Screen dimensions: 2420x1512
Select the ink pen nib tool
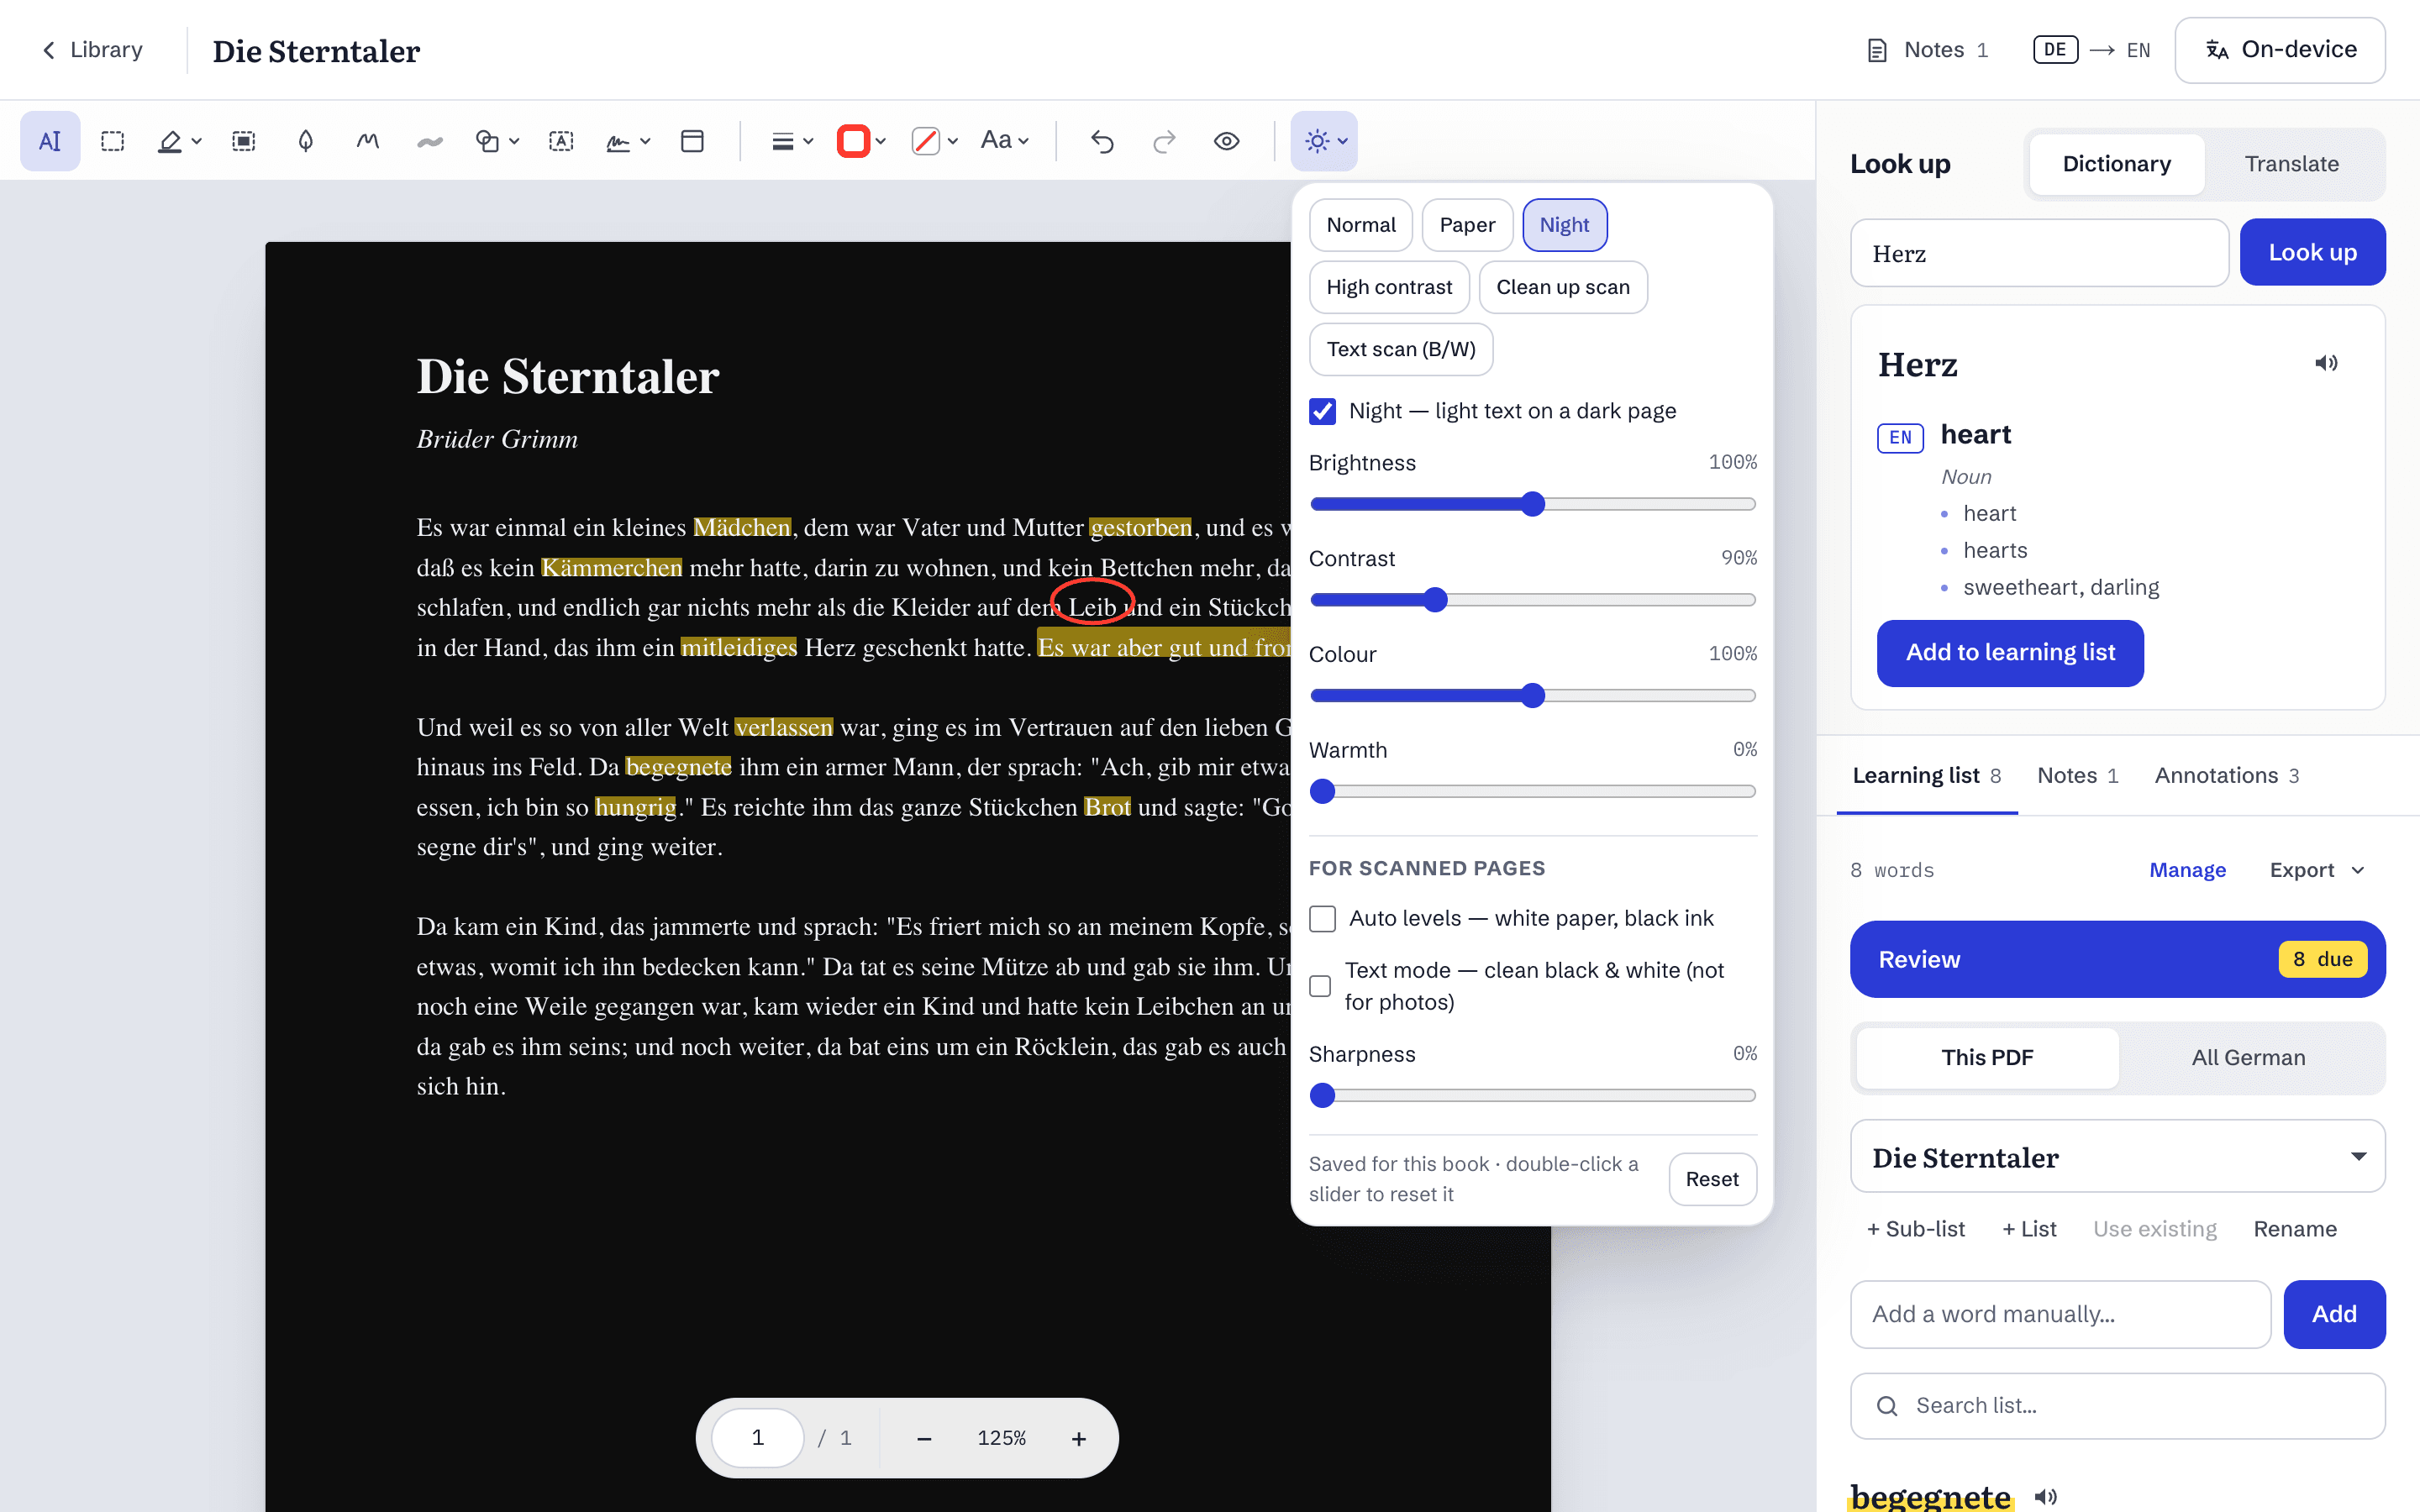[306, 141]
